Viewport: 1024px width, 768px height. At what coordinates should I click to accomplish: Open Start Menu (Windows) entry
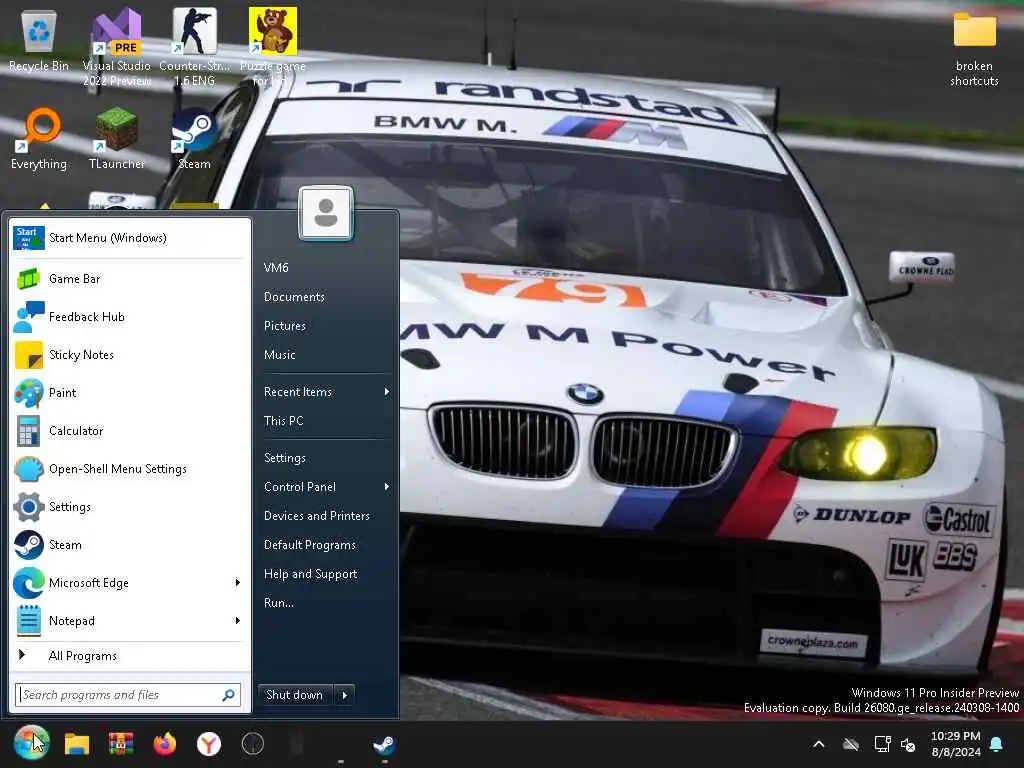point(129,238)
